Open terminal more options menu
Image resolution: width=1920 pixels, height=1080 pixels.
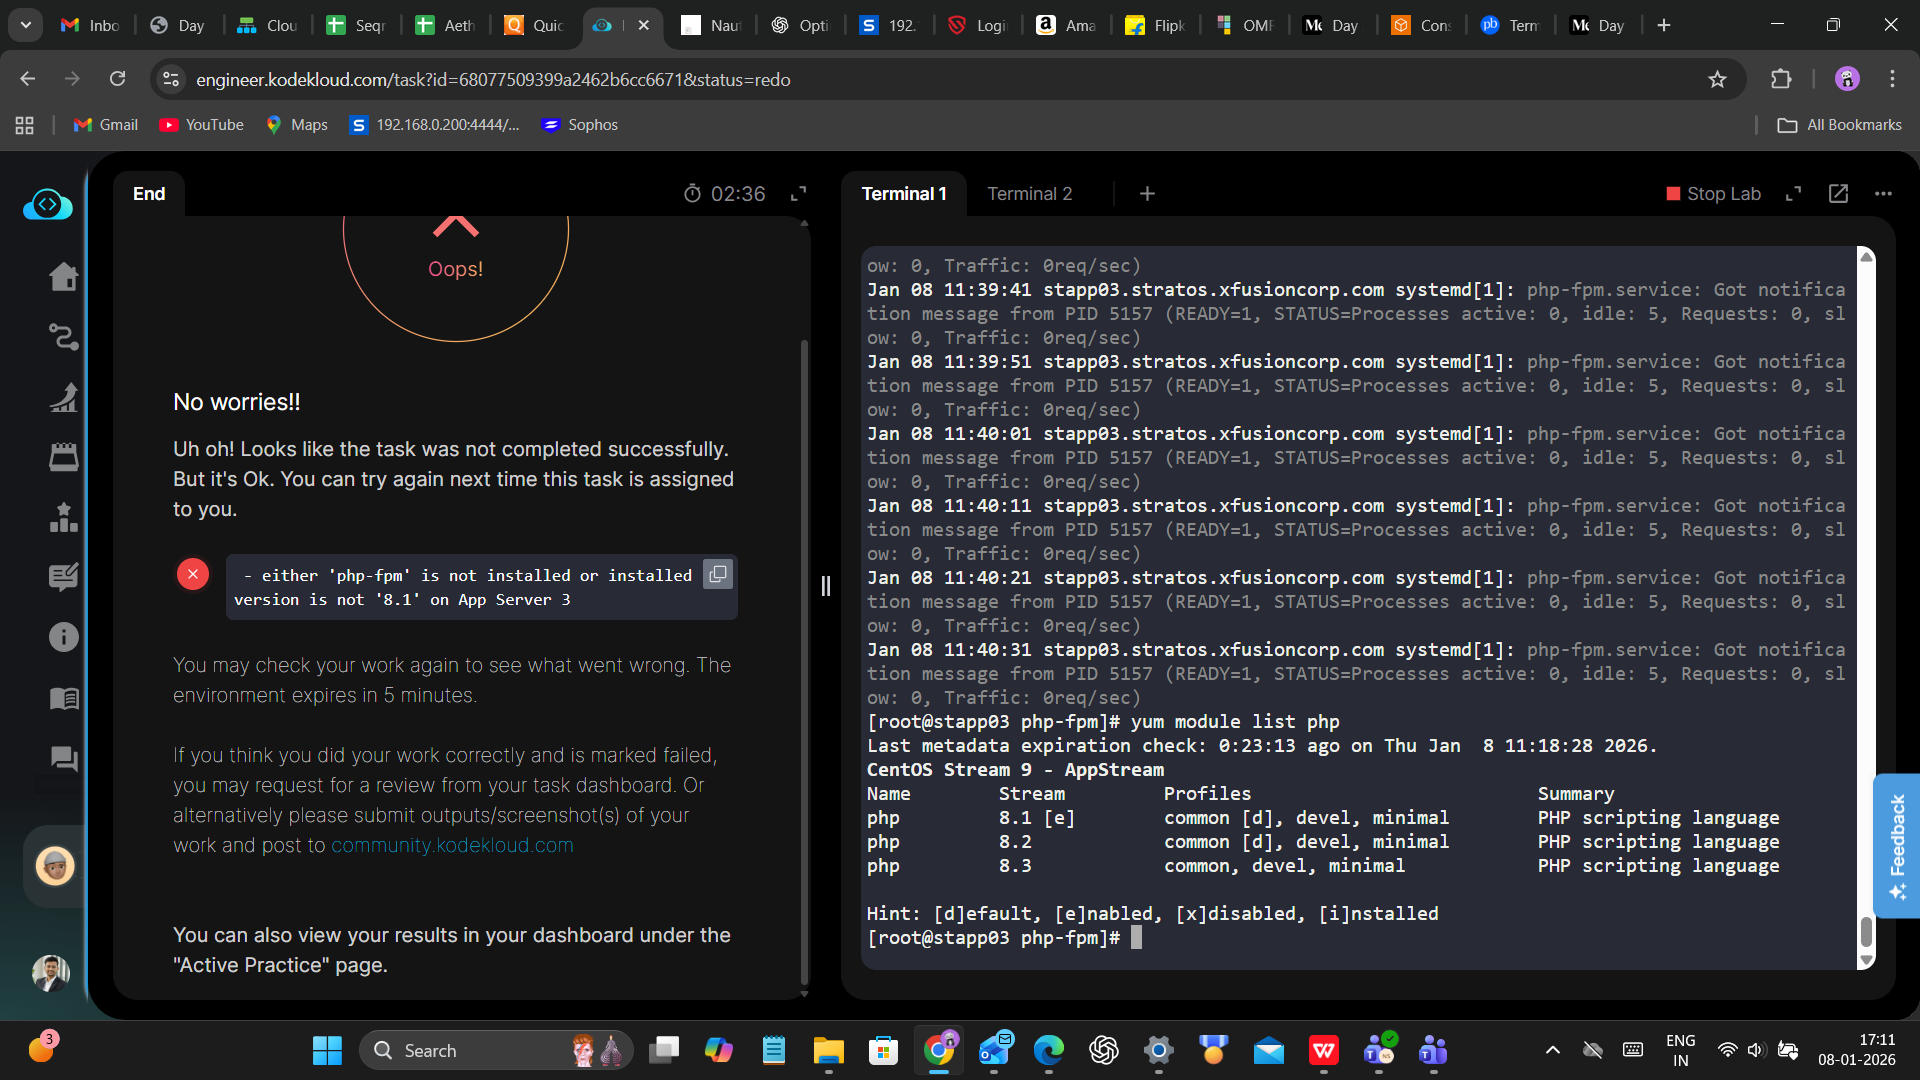pos(1883,194)
